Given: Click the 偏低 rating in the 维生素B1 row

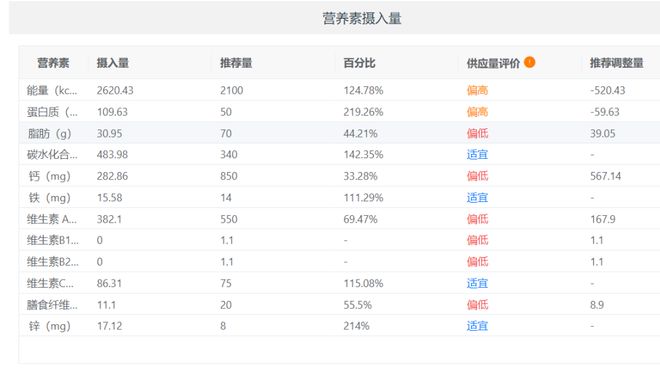Looking at the screenshot, I should [477, 240].
